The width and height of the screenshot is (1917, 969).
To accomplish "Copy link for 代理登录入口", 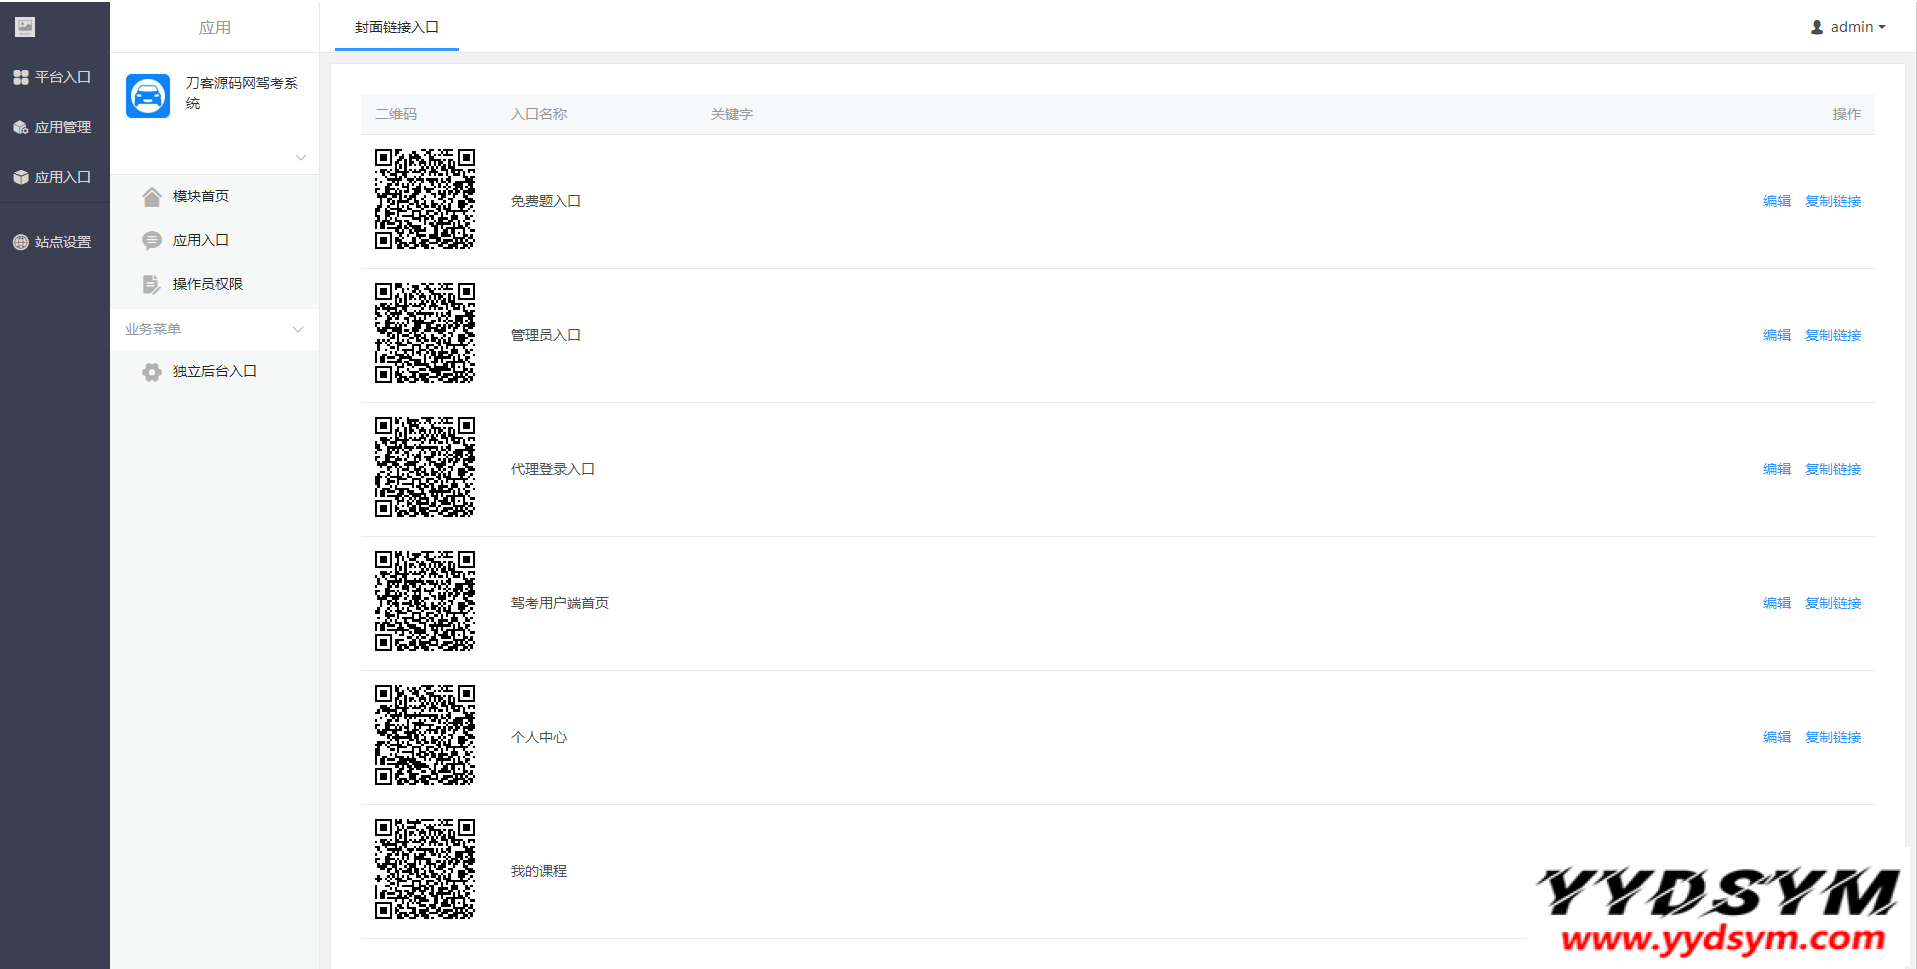I will [x=1833, y=469].
